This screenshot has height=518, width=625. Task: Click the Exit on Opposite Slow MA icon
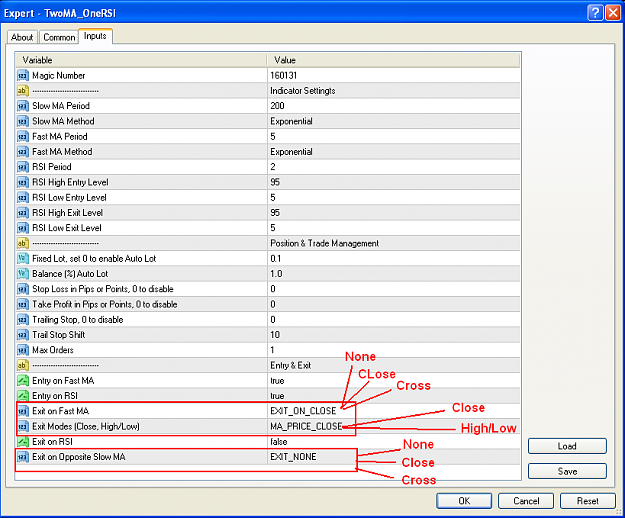coord(23,457)
